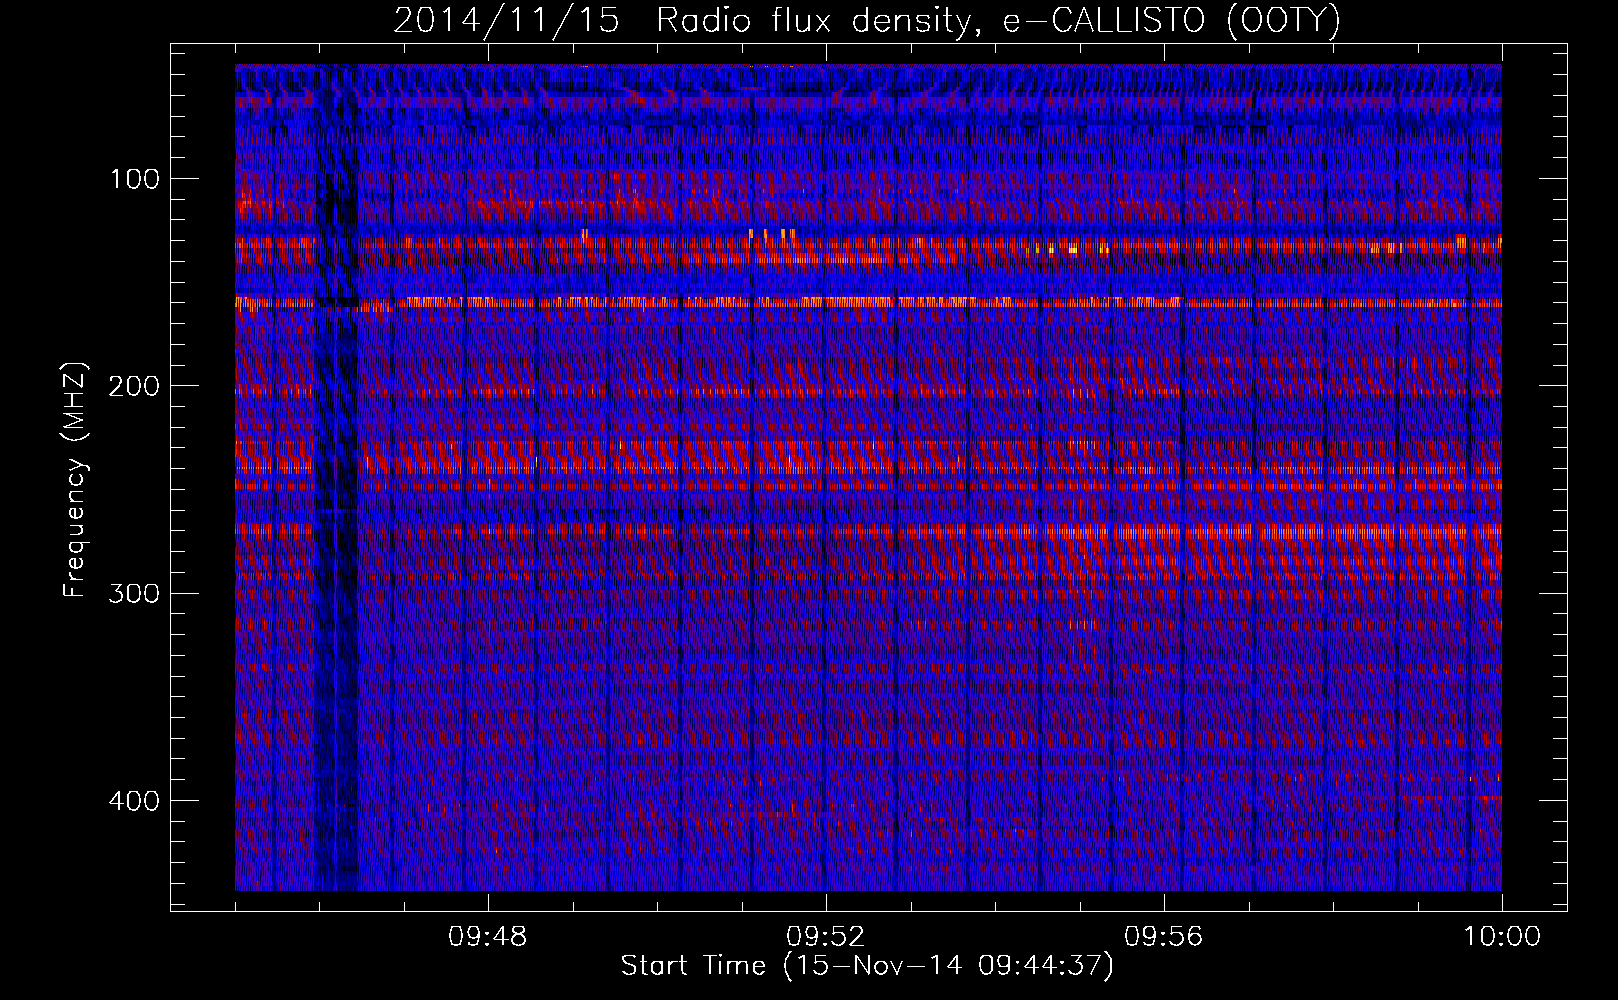This screenshot has width=1618, height=1000.
Task: Click the plot title '2014/11/15 Radio flux density, e-CALLISTO (OOTY)'
Action: pyautogui.click(x=866, y=20)
